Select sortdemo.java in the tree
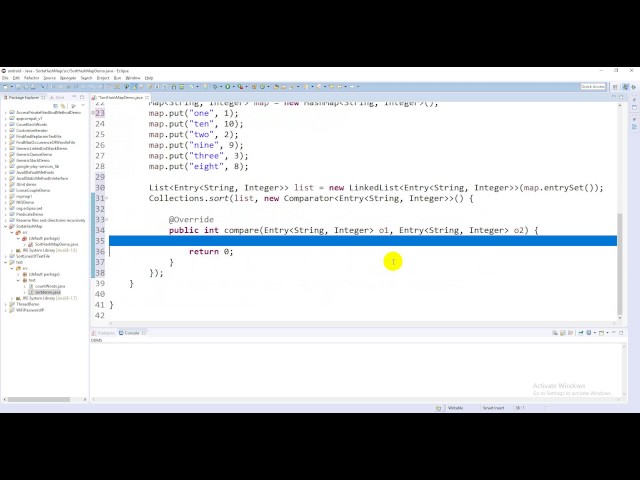 click(47, 292)
